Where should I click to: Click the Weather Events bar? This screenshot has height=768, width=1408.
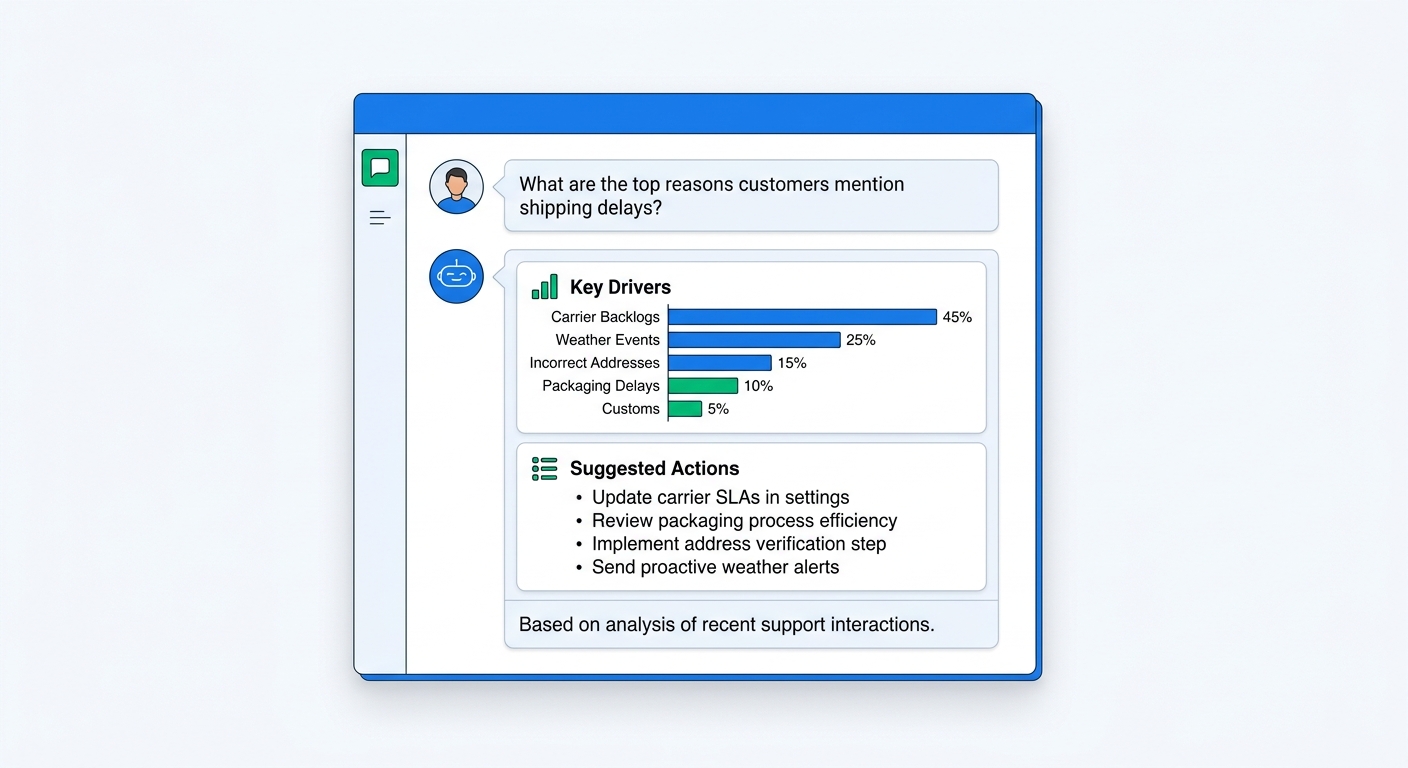(x=754, y=340)
